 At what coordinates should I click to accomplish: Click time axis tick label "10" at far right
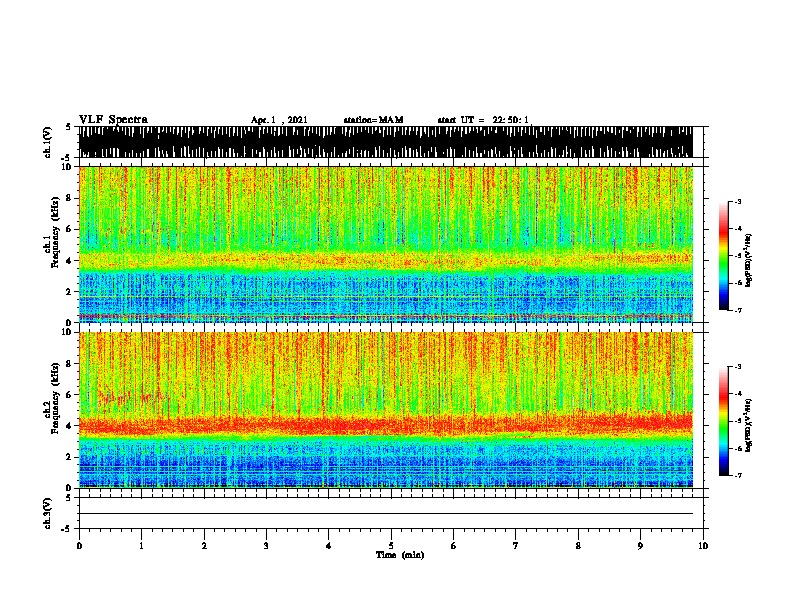coord(703,546)
